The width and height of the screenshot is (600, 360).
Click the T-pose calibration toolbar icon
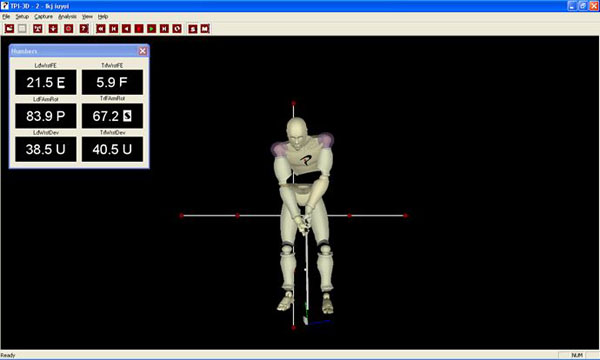(x=38, y=29)
